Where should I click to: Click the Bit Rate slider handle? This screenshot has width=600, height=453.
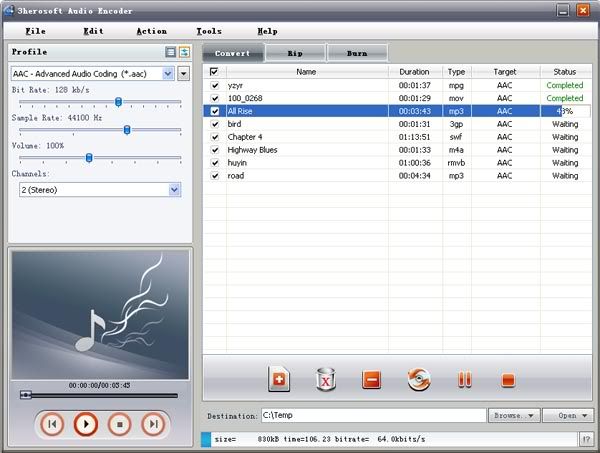coord(118,102)
